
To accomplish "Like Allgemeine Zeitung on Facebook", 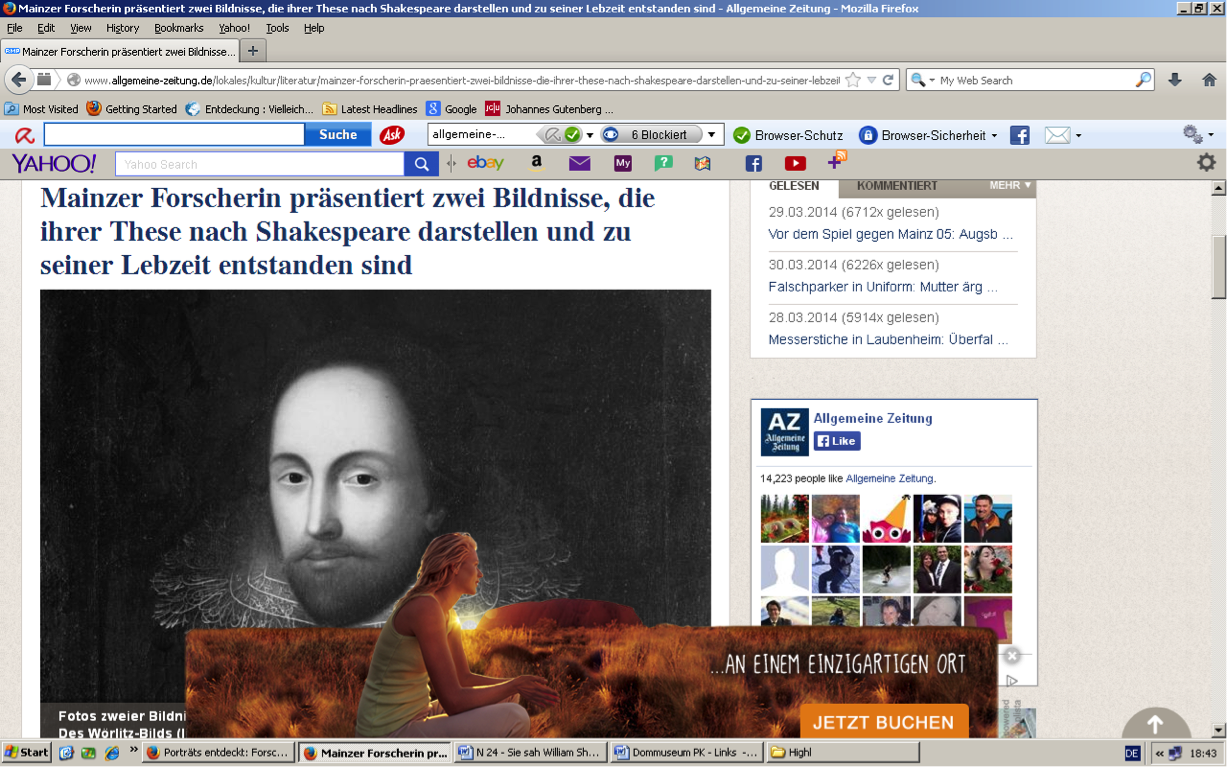I will coord(837,441).
